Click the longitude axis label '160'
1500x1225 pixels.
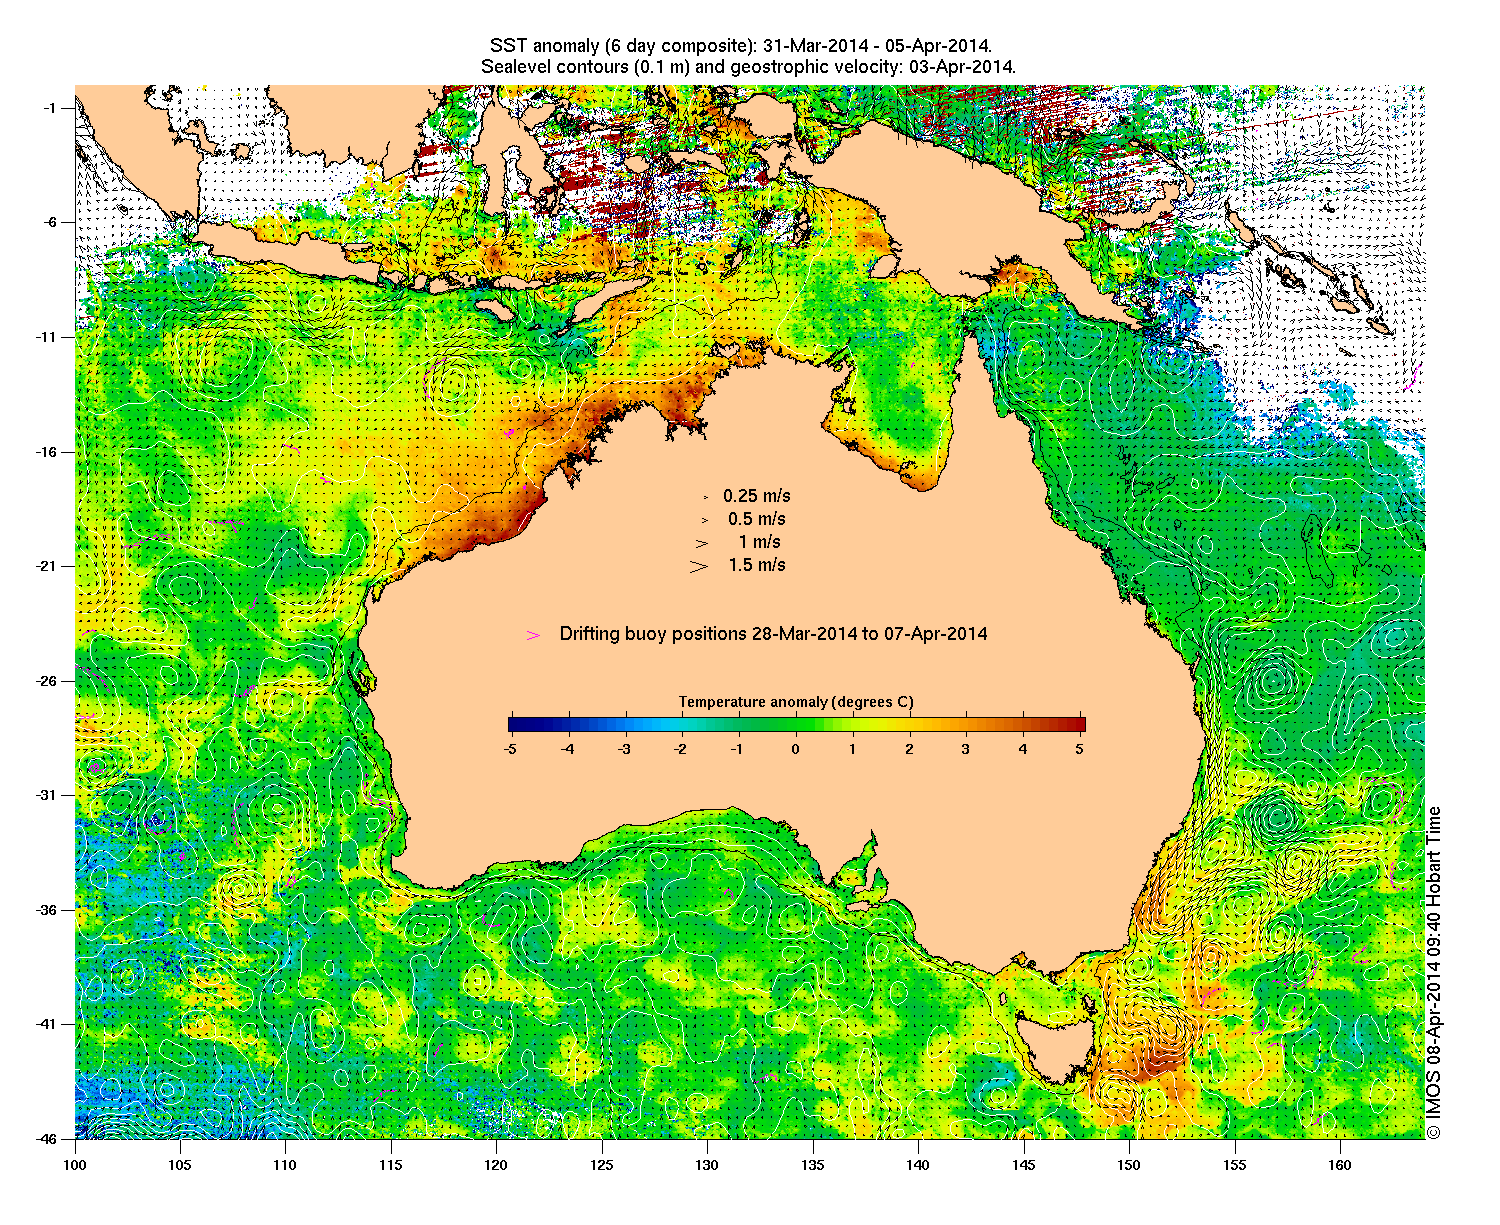(x=1340, y=1165)
